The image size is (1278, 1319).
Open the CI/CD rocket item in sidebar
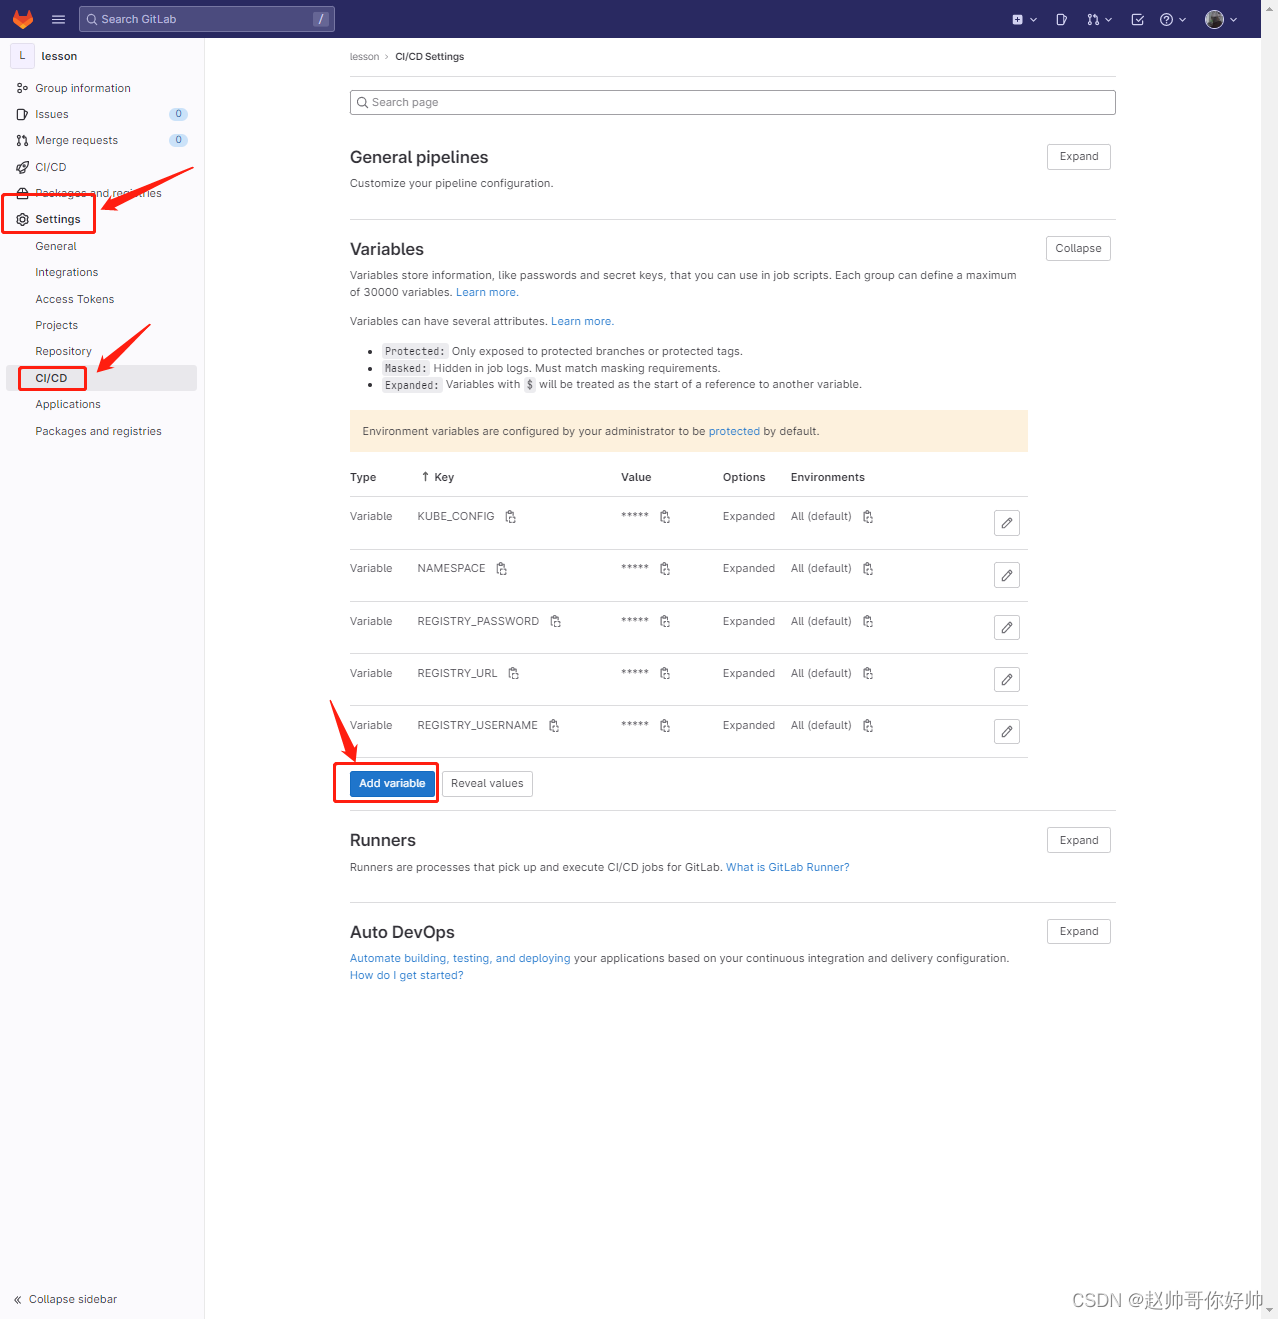[51, 167]
